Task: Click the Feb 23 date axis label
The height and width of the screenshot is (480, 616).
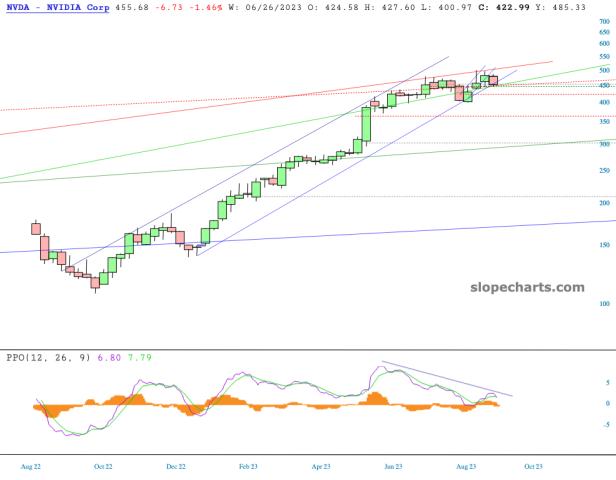Action: tap(248, 467)
